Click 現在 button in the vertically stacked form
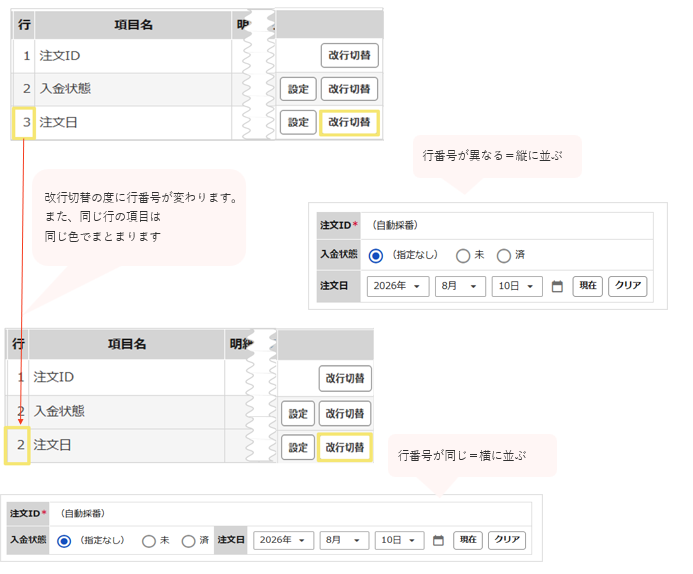Viewport: 693px width, 574px height. tap(587, 286)
